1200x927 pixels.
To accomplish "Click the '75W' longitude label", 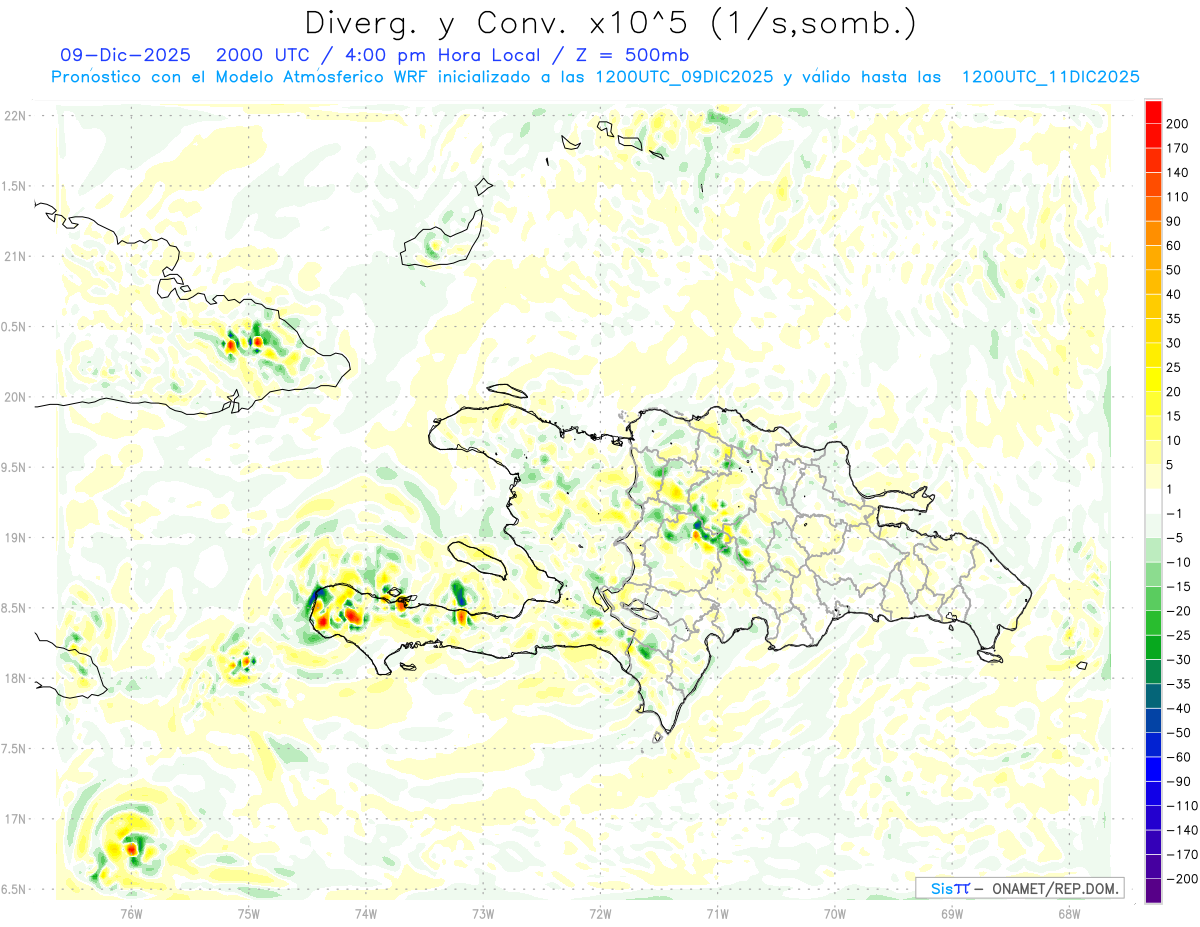I will pos(248,913).
